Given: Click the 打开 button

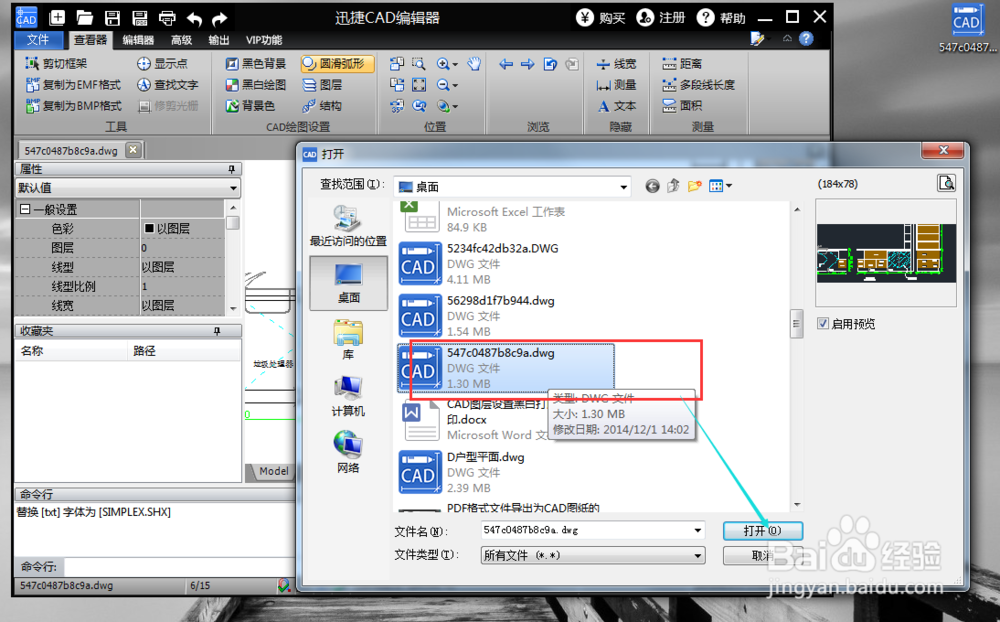Looking at the screenshot, I should coord(763,531).
